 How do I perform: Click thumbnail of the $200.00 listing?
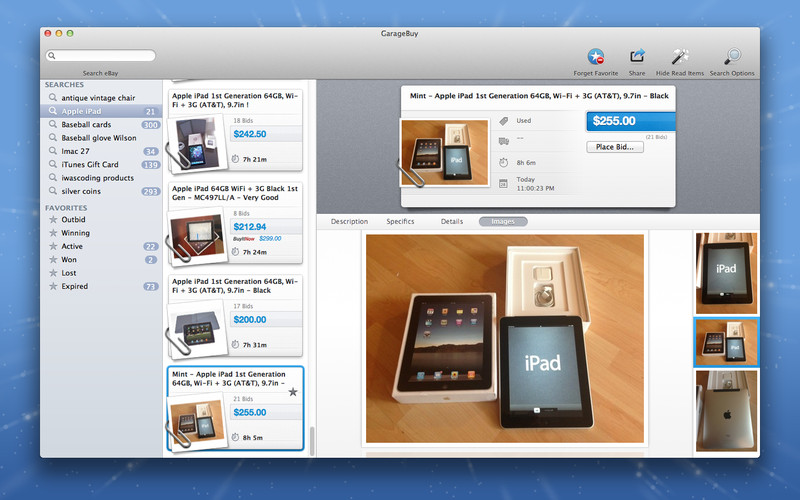coord(198,328)
